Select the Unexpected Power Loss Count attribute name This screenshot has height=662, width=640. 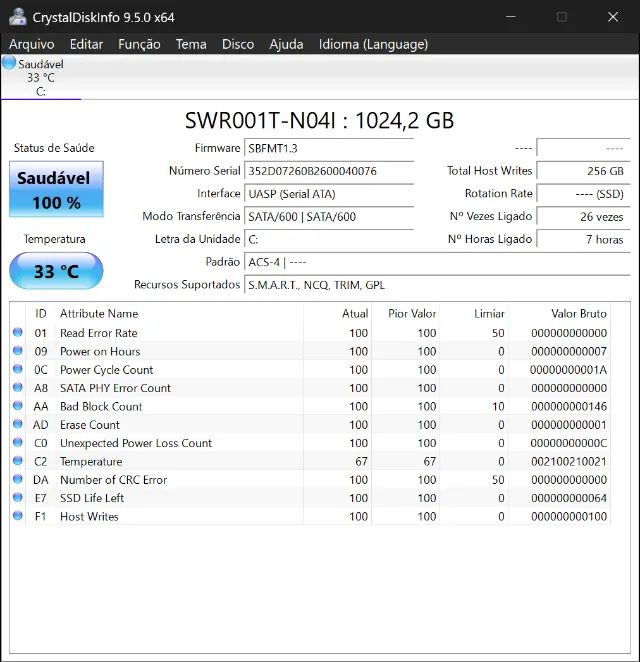[x=136, y=443]
